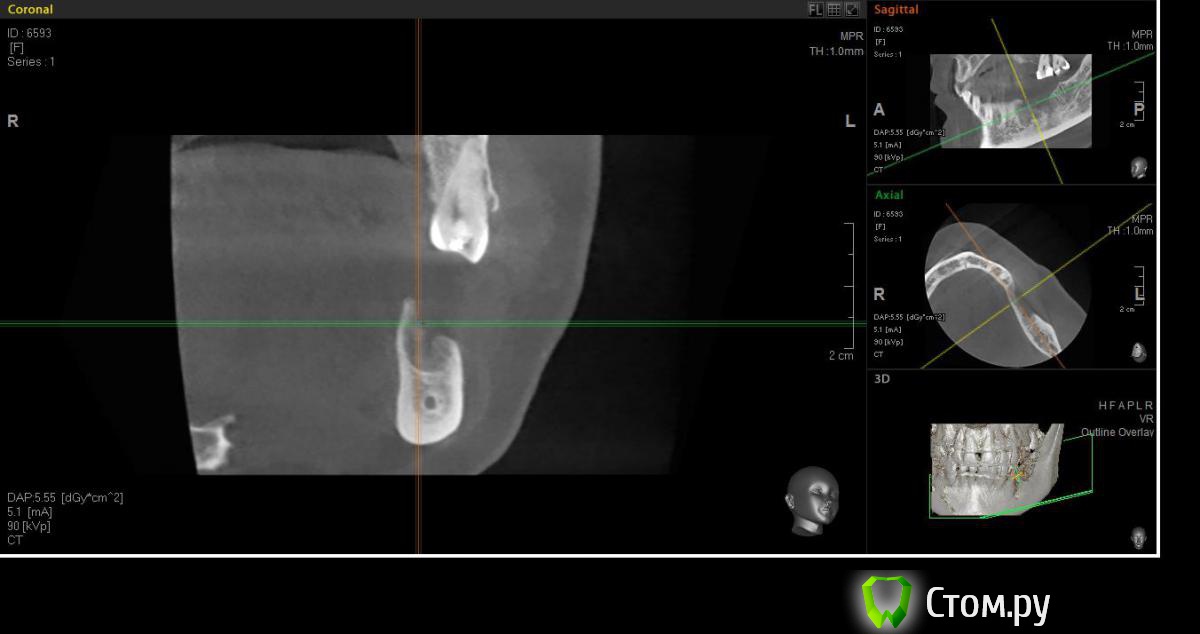Image resolution: width=1200 pixels, height=634 pixels.
Task: Click TH:1.0mm thickness label in Coronal view
Action: pyautogui.click(x=836, y=51)
